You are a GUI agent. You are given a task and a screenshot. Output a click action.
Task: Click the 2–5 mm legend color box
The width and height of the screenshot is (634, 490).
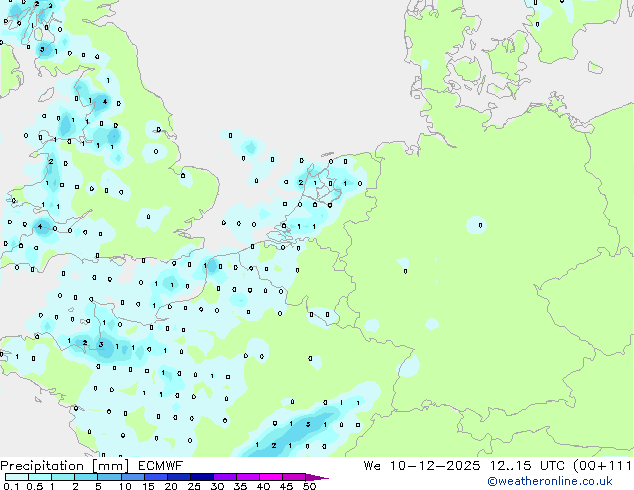86,477
